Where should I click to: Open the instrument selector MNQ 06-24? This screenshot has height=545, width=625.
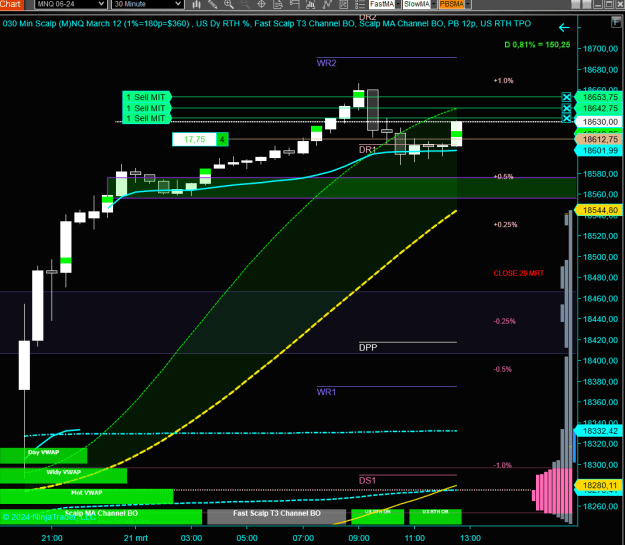pos(71,4)
